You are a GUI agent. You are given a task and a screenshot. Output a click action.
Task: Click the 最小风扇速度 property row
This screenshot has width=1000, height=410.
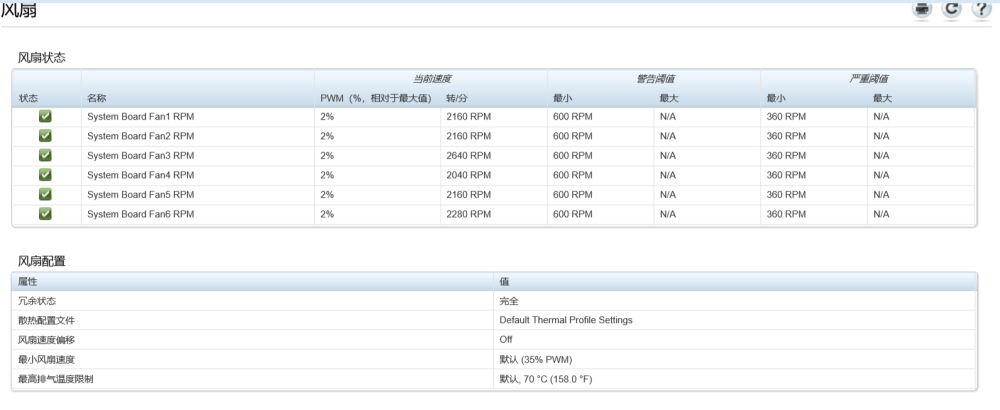tap(494, 359)
